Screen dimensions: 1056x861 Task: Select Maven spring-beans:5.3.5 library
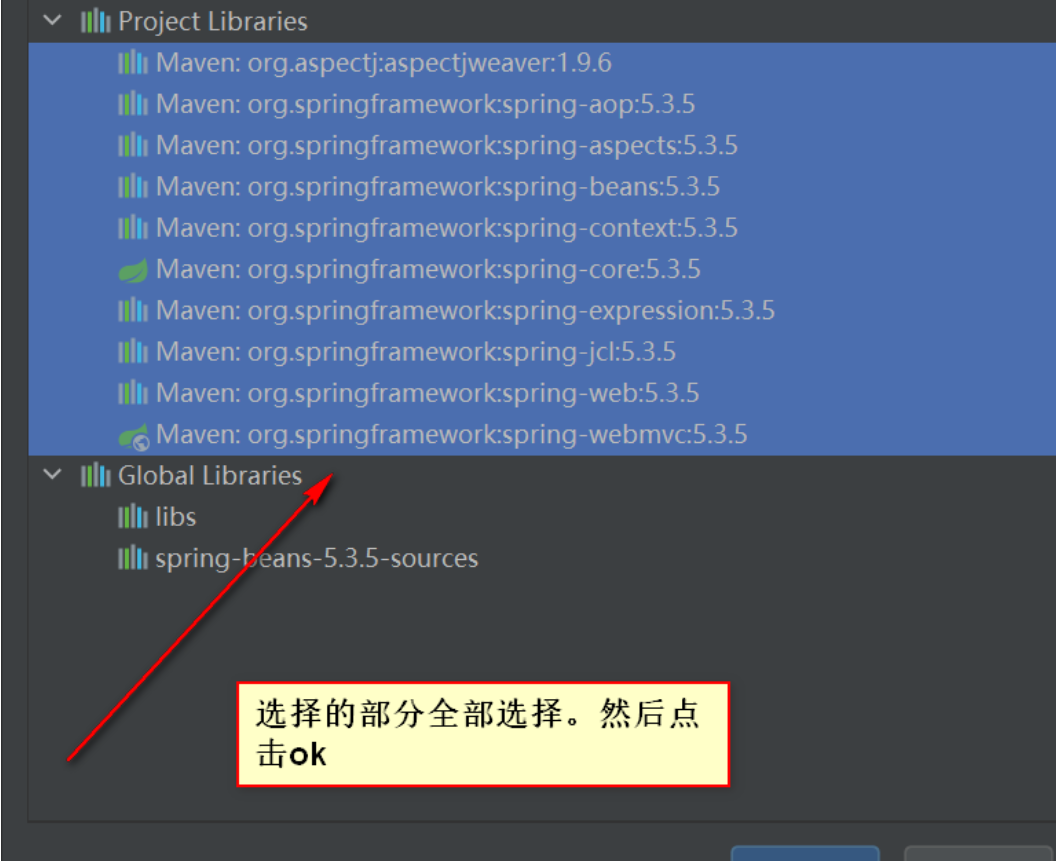tap(542, 187)
